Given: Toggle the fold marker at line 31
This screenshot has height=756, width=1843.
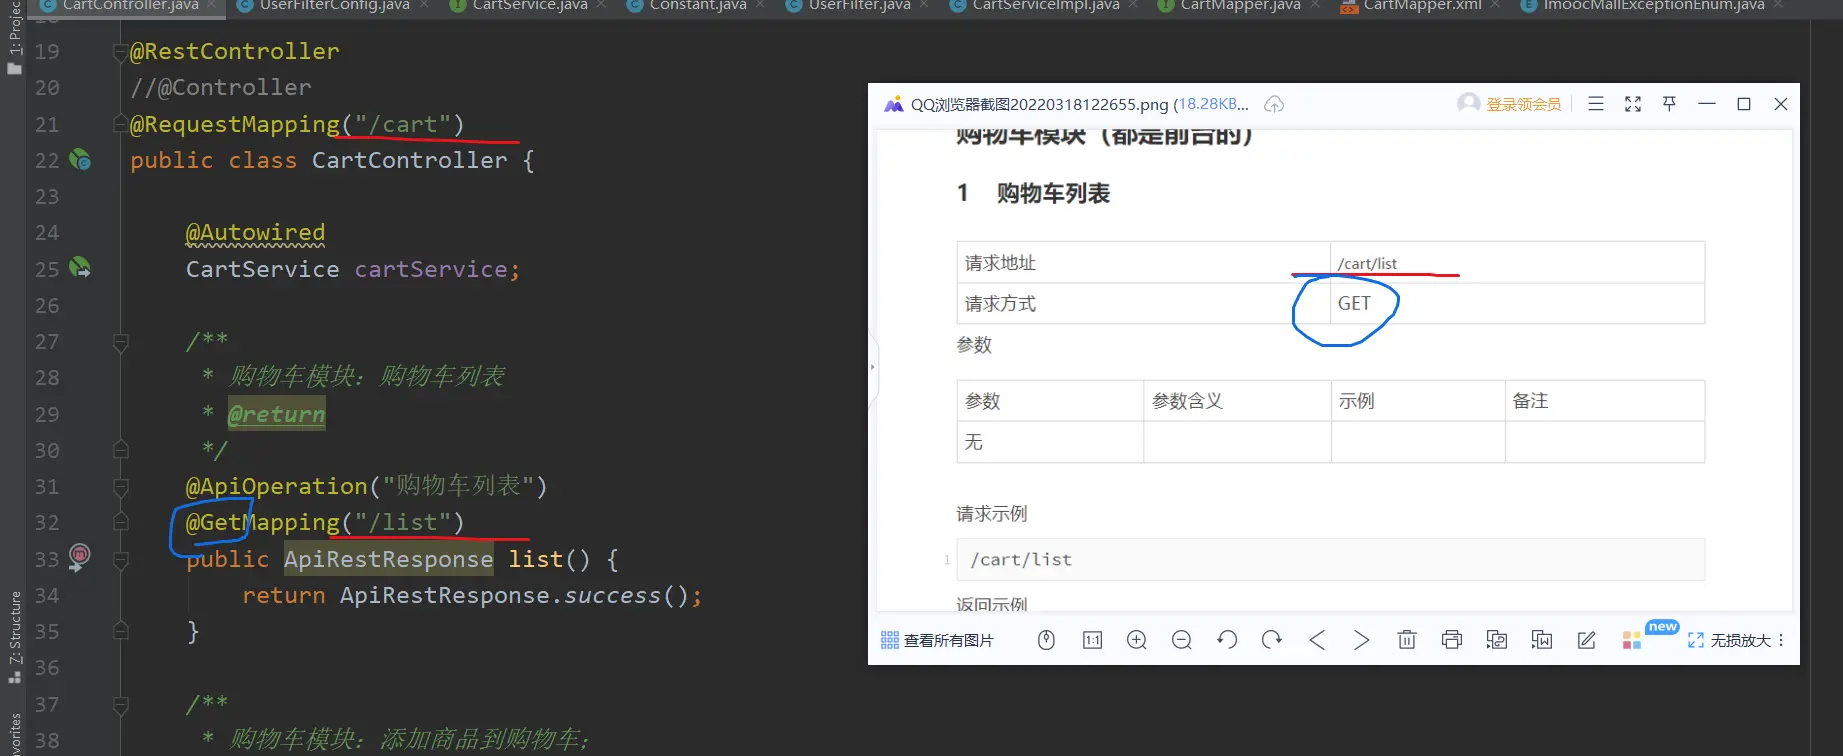Looking at the screenshot, I should 121,487.
